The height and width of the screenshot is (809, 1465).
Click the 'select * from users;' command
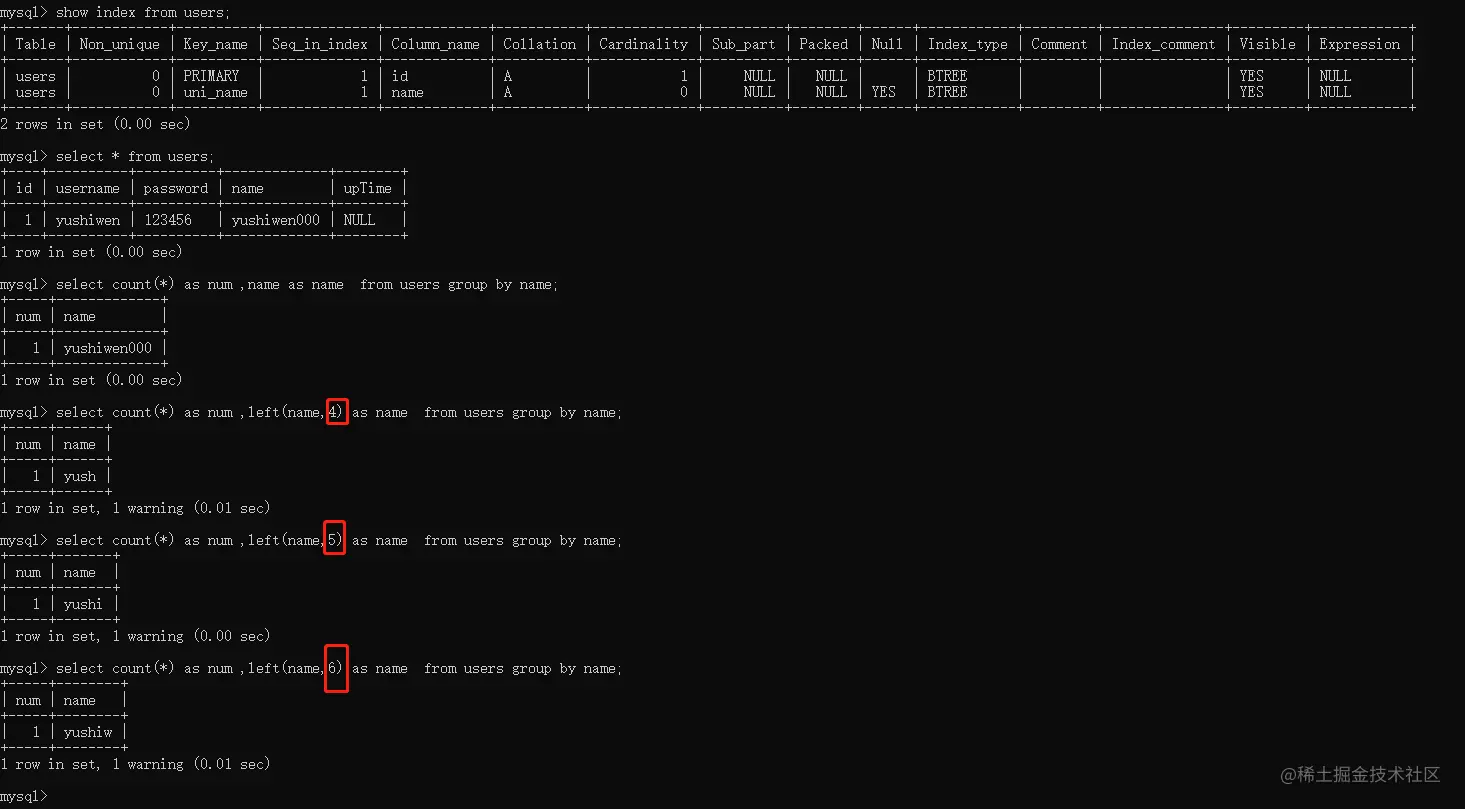tap(135, 156)
